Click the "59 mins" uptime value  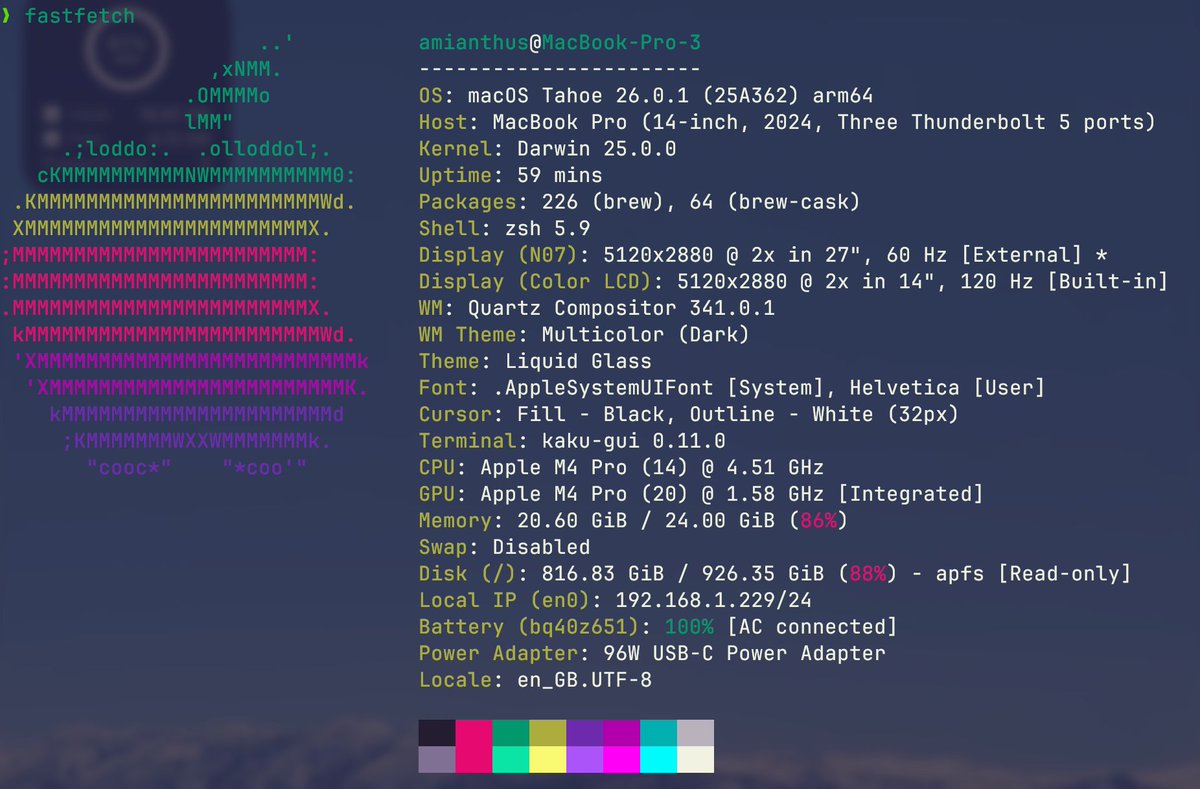pos(560,175)
